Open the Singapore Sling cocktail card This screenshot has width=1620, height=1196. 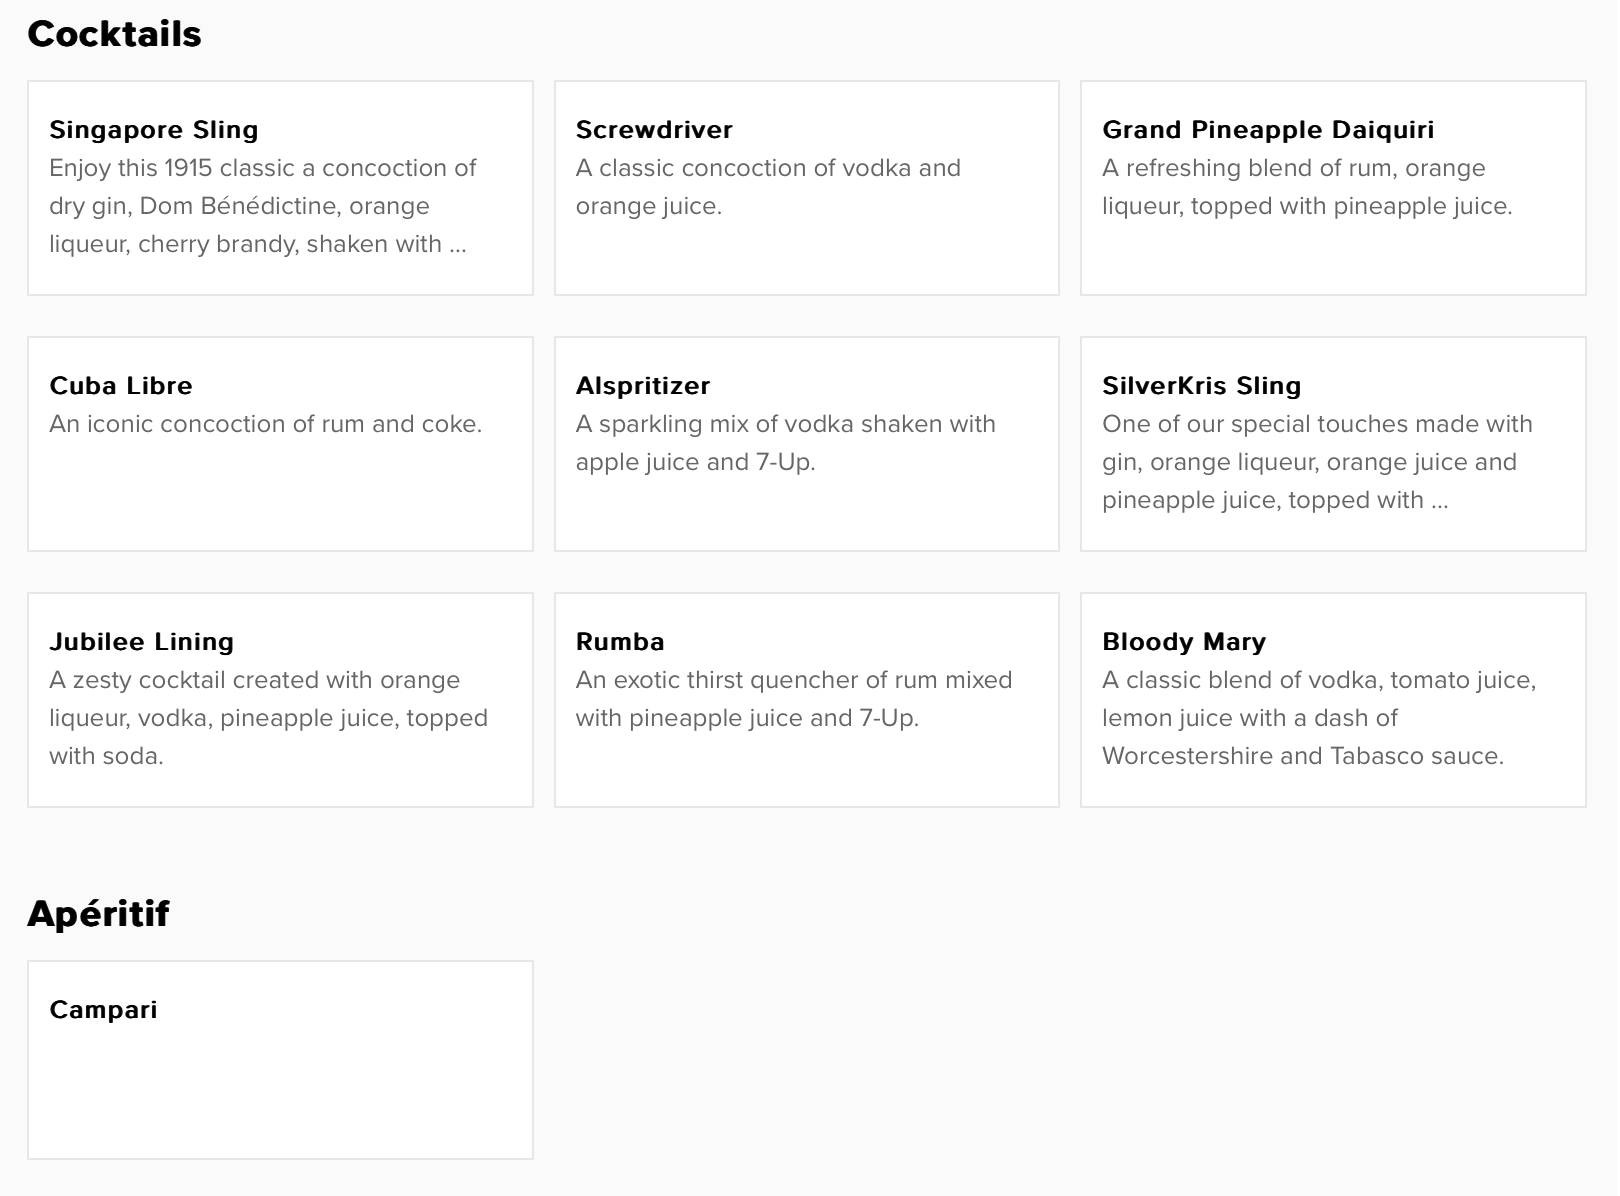pos(280,188)
